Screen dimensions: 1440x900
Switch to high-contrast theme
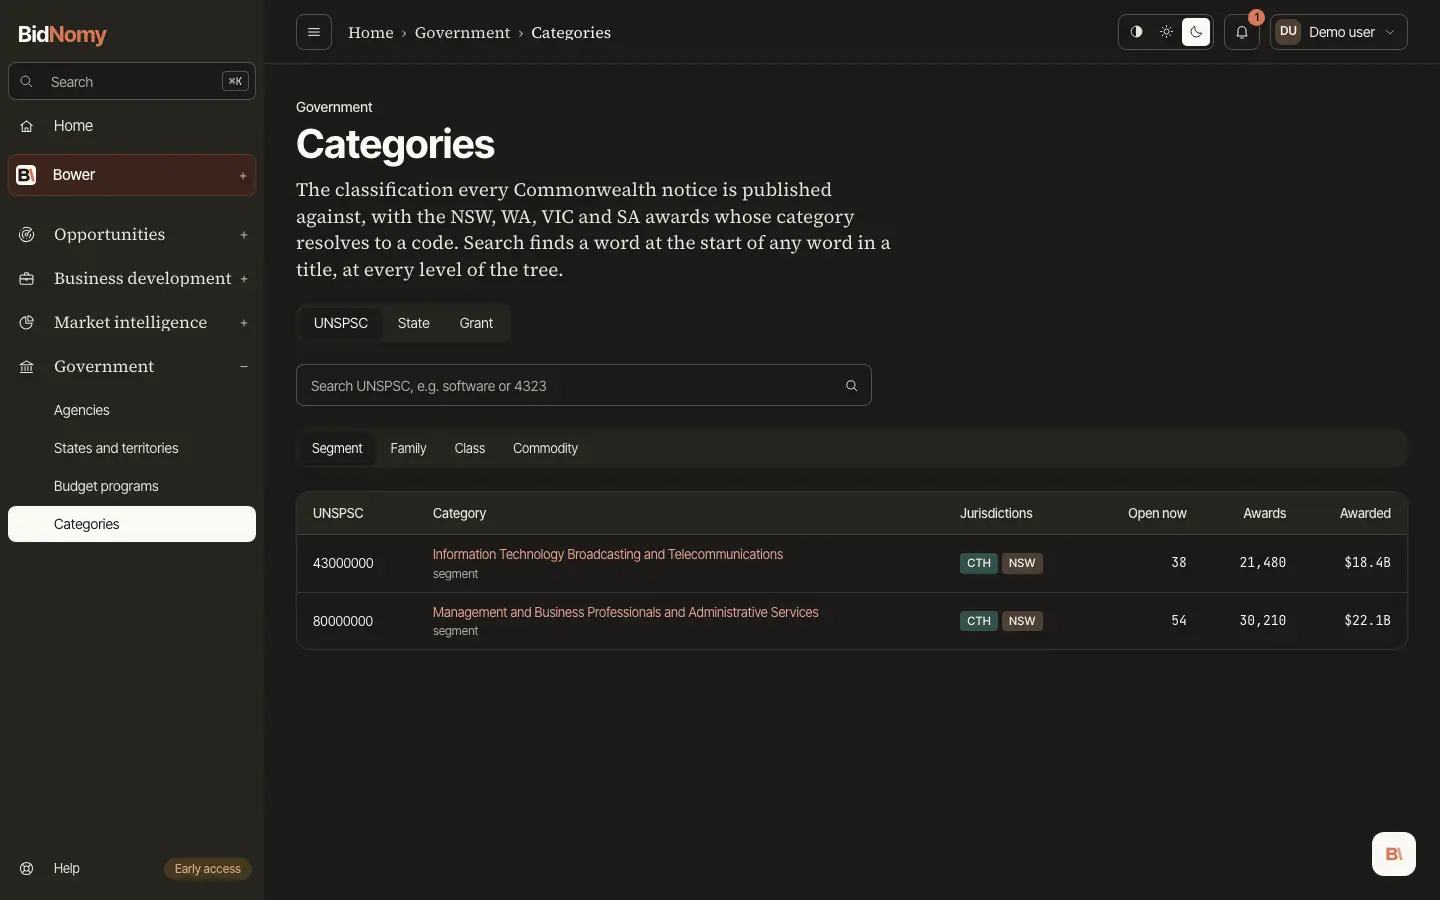pos(1136,32)
